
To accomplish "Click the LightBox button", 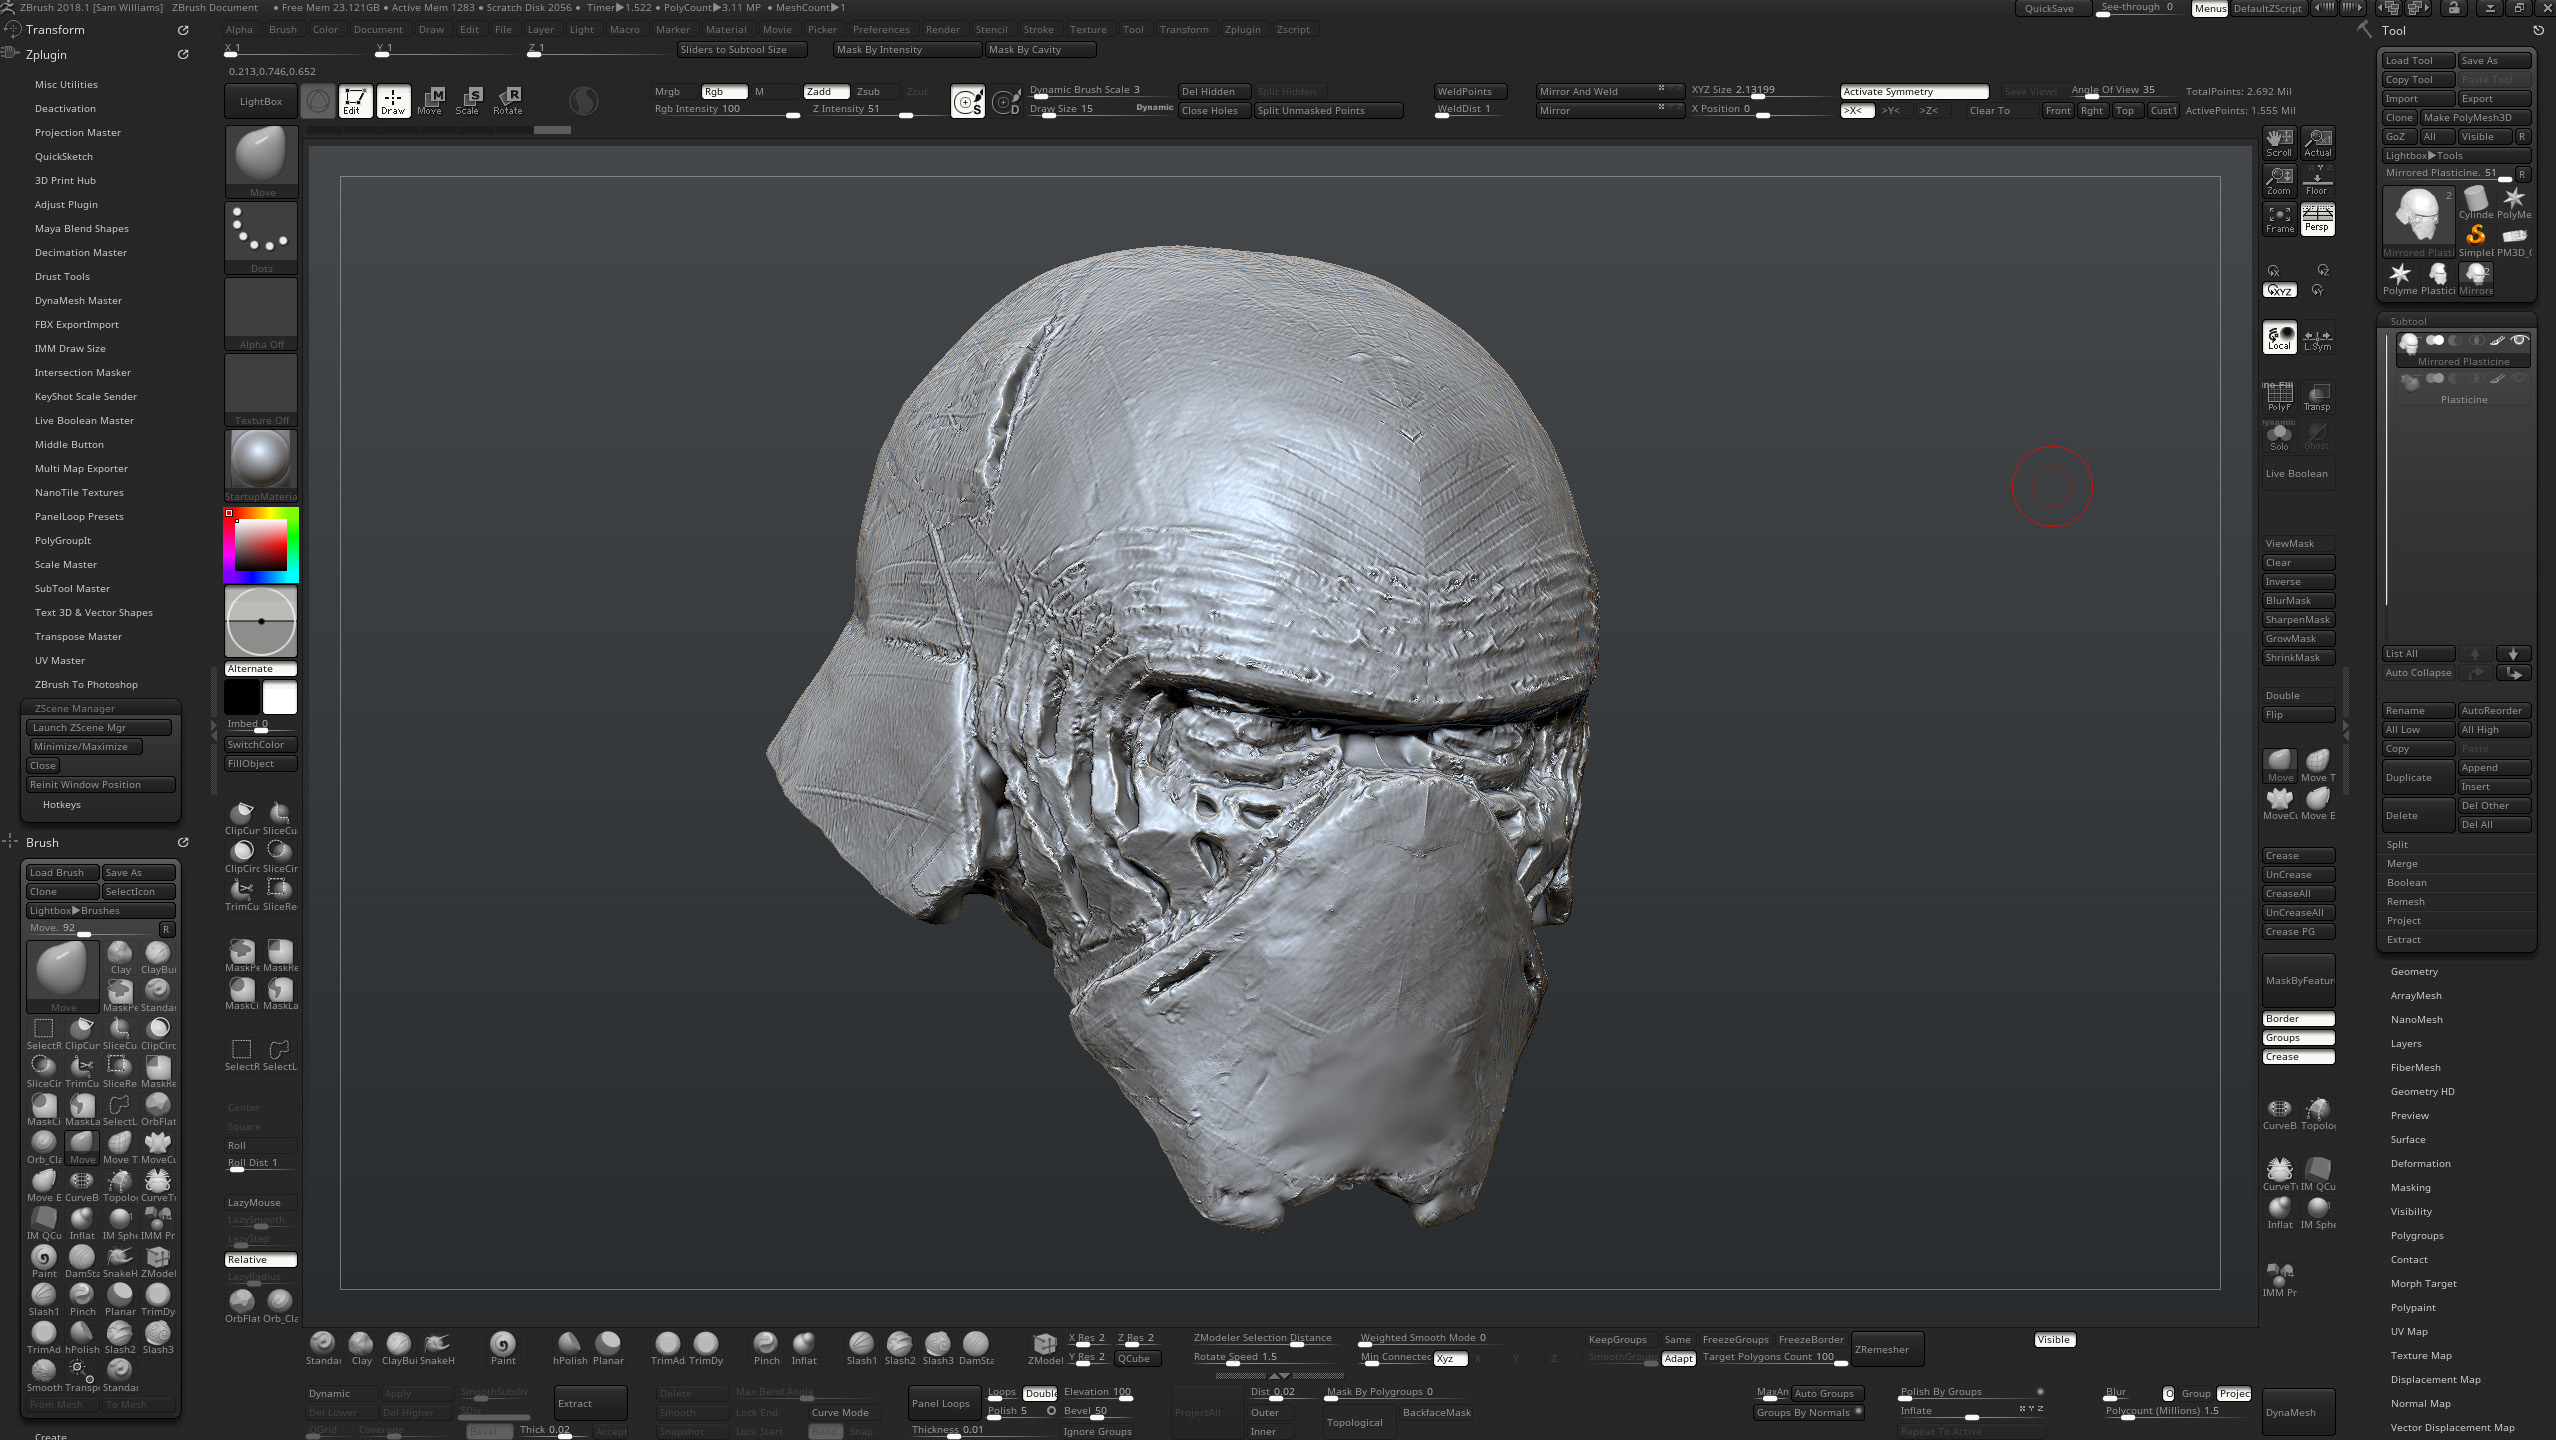I will coord(261,101).
